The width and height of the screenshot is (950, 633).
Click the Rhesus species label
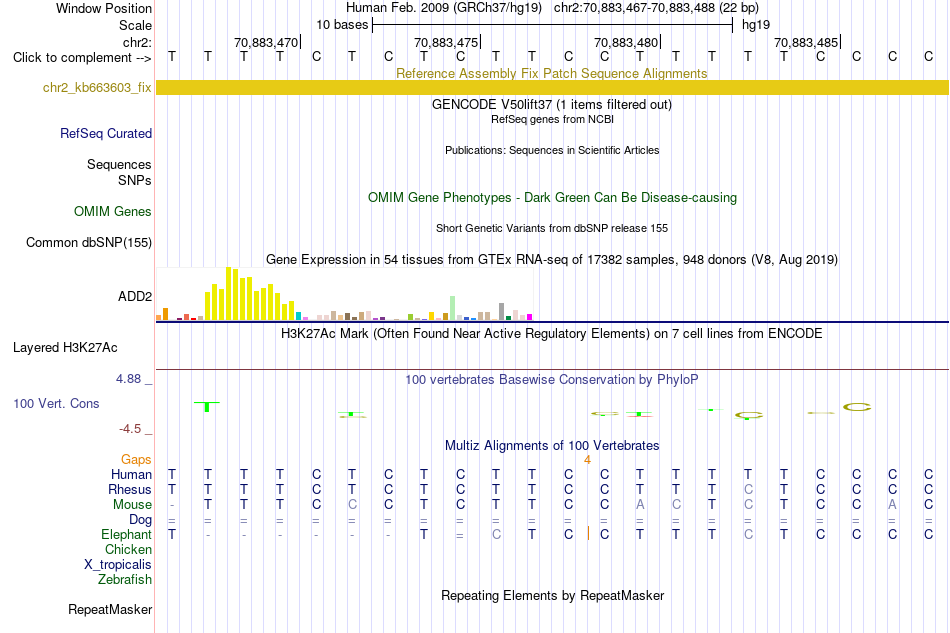pos(130,489)
